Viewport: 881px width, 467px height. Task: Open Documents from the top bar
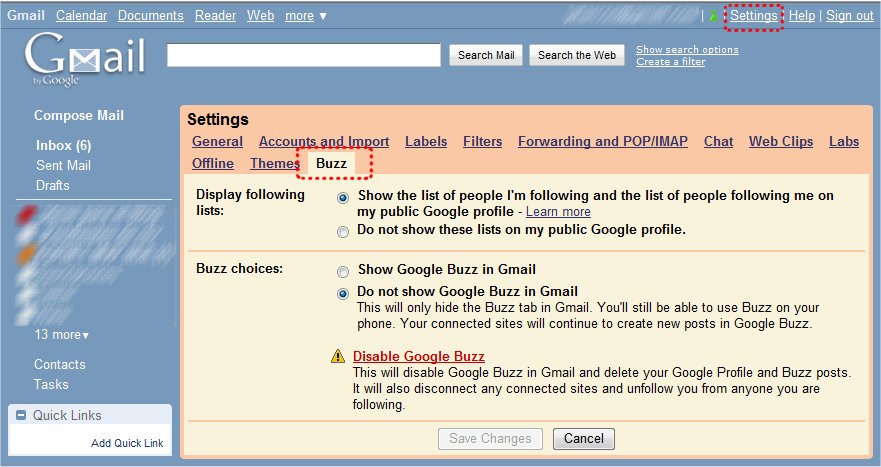(151, 16)
